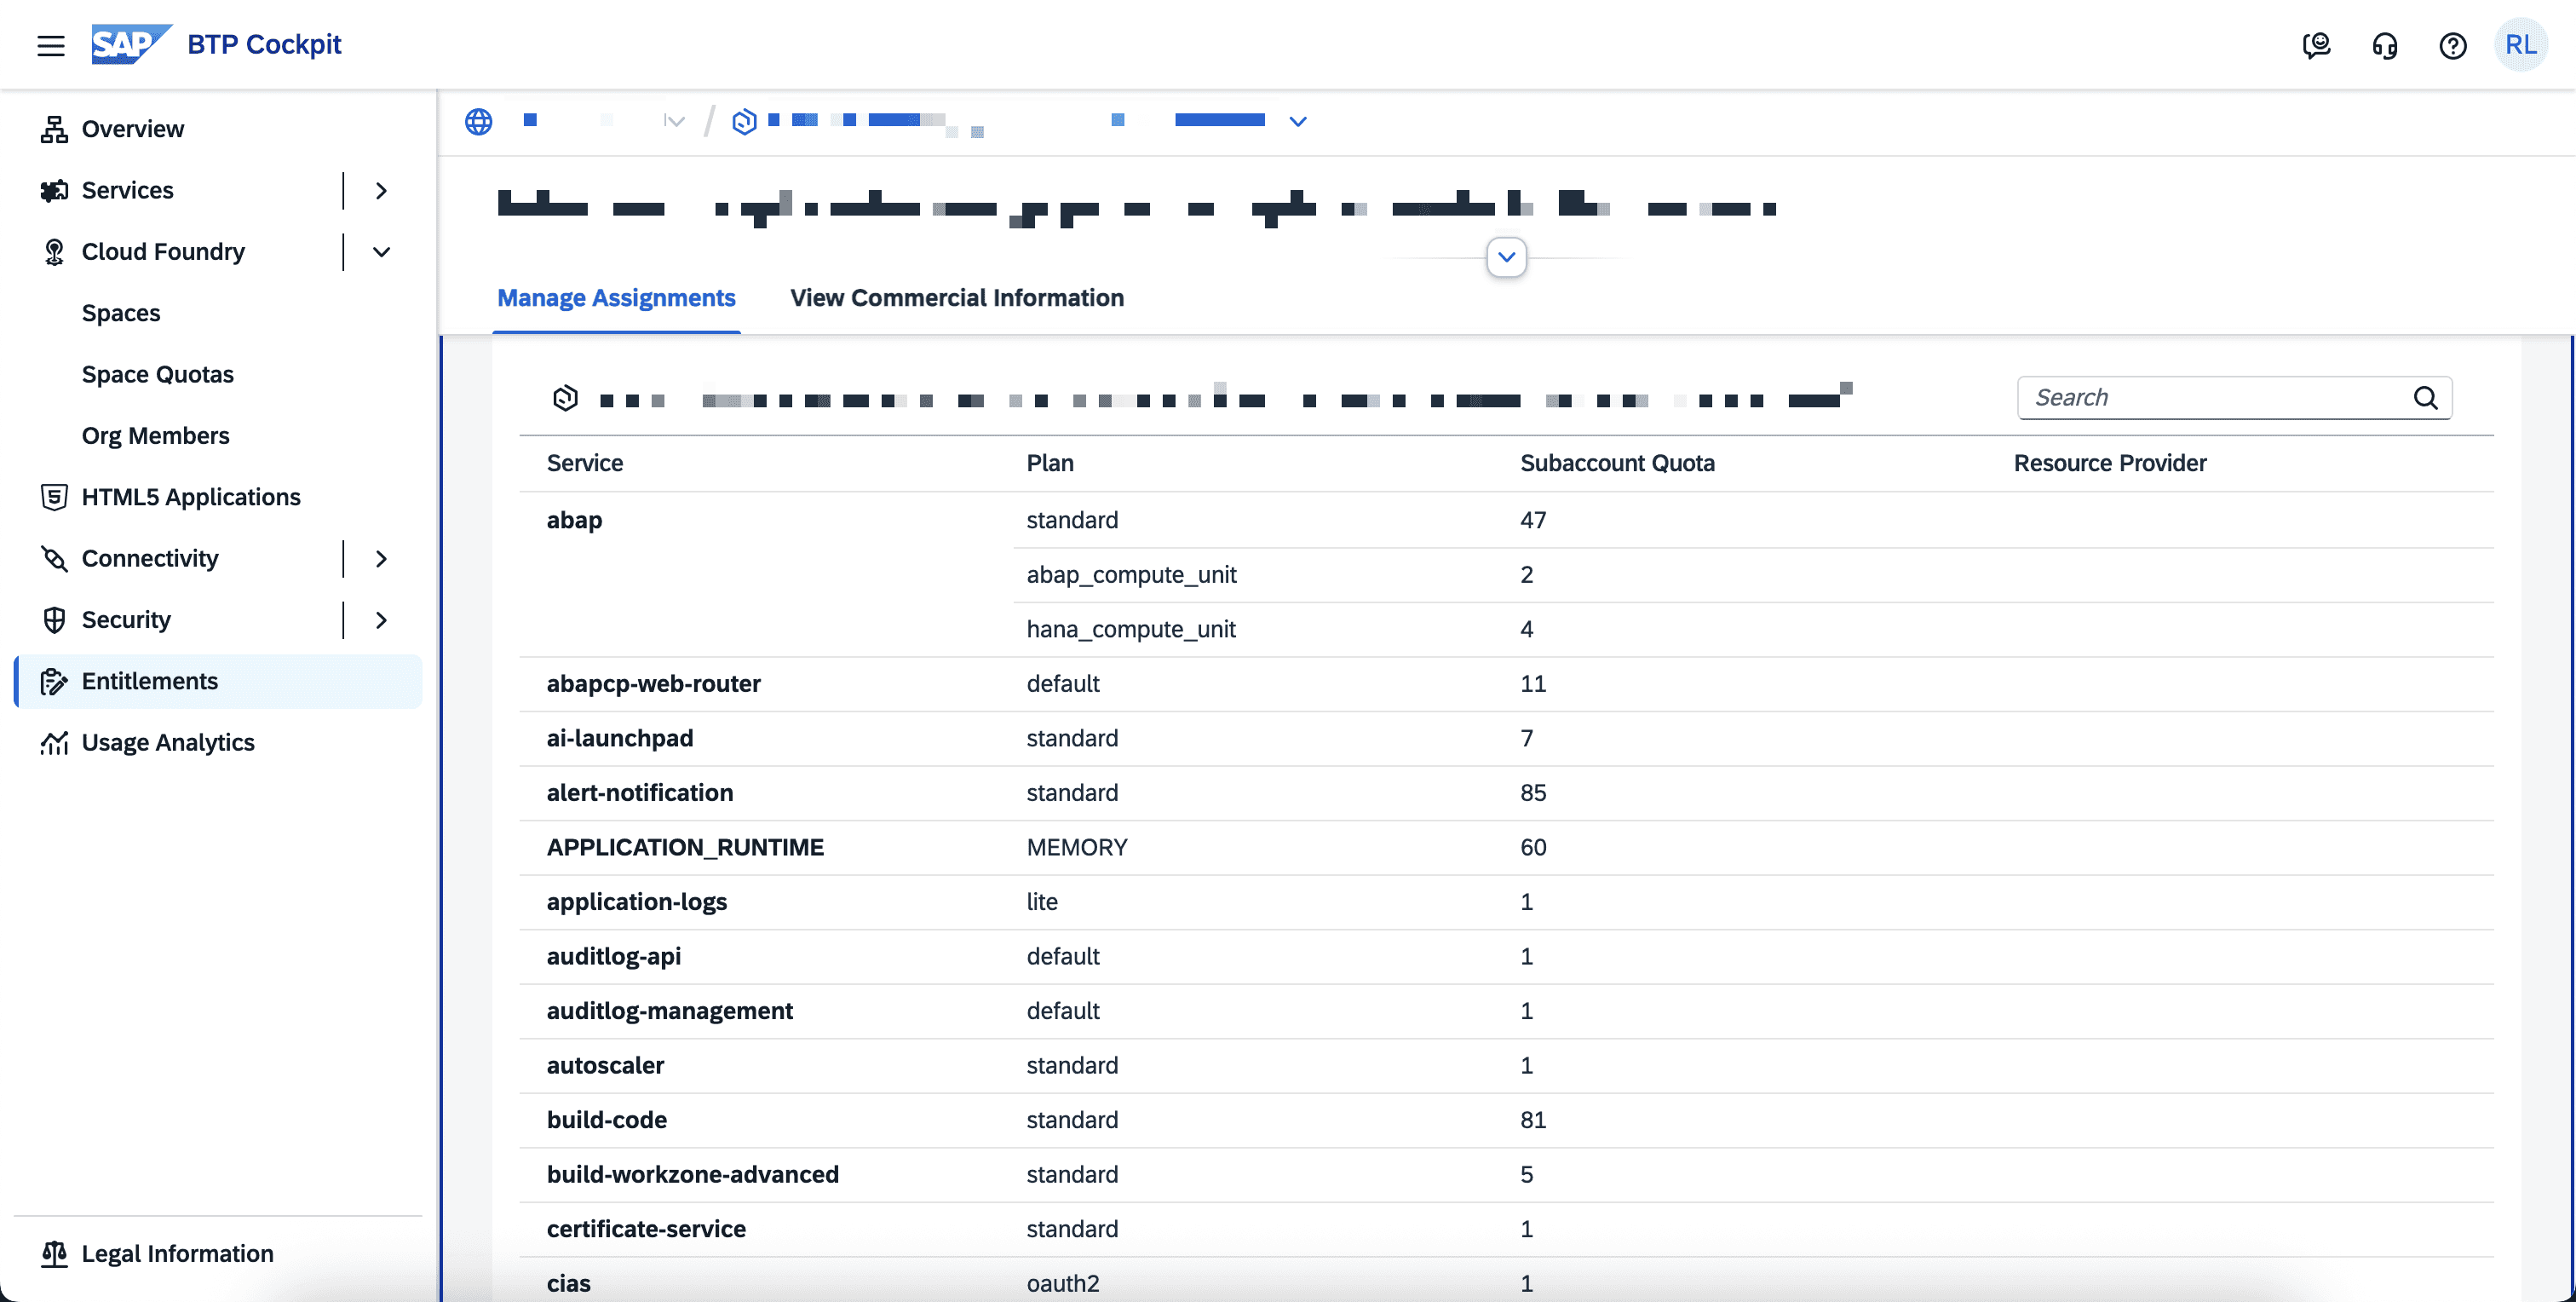Click the Services puzzle icon

(54, 190)
